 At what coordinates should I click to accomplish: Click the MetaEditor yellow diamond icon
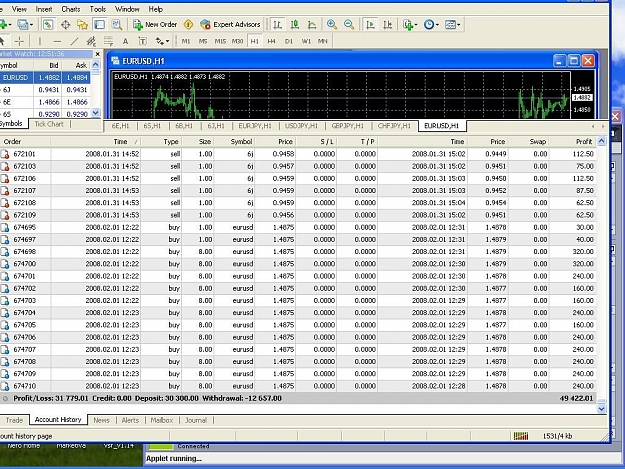pyautogui.click(x=188, y=25)
